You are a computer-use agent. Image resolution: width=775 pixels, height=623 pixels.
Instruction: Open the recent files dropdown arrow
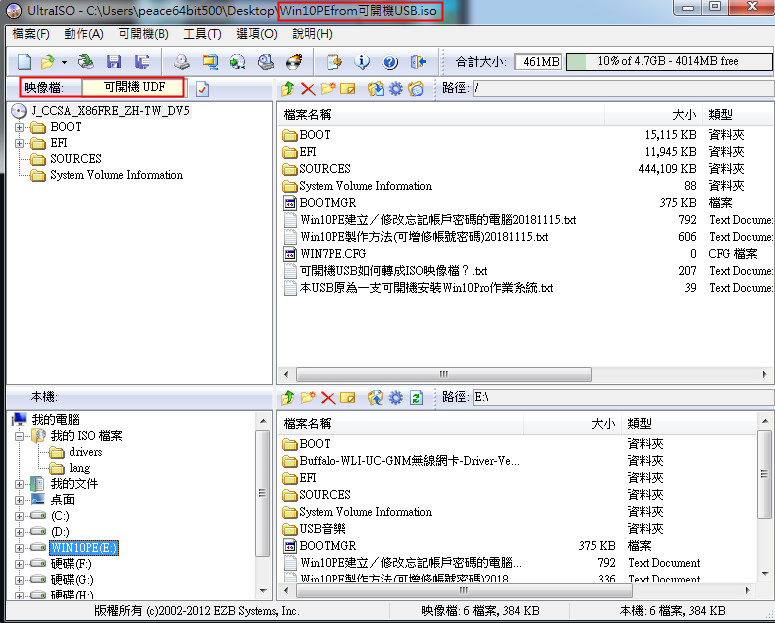[x=64, y=62]
